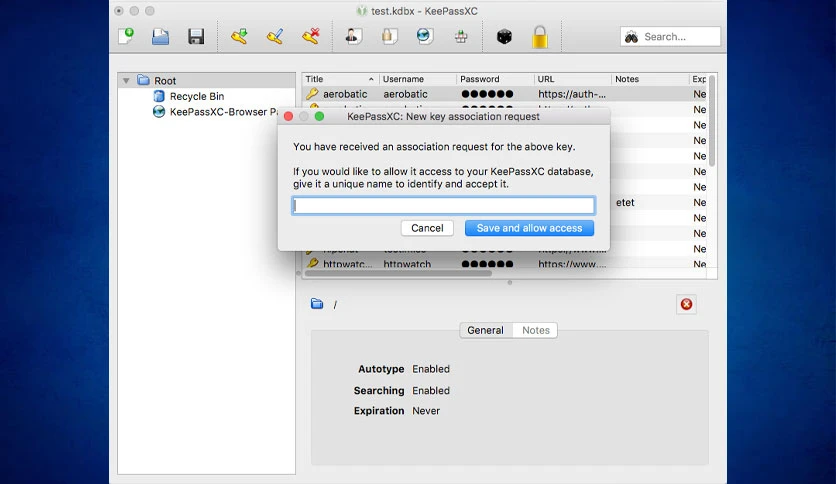
Task: Click the horizontal scrollbar under the entry list
Action: tap(398, 273)
